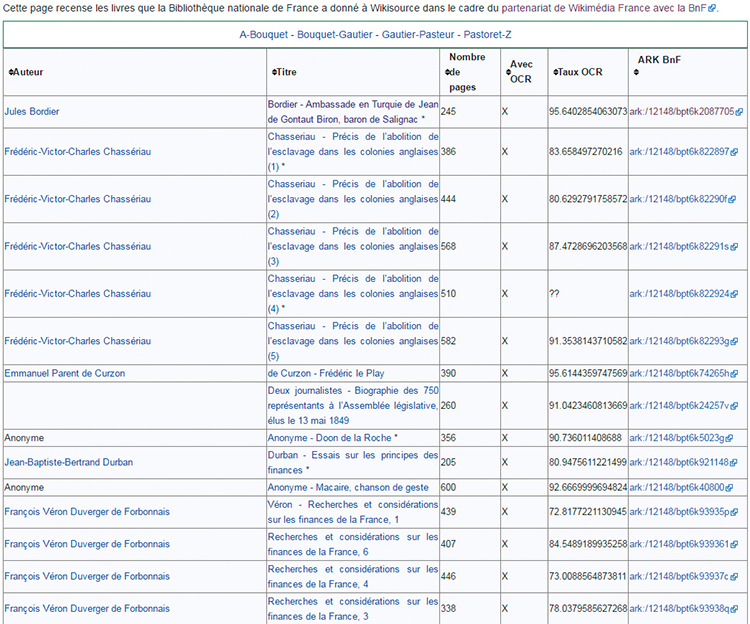750x624 pixels.
Task: Open ARK link ark:/12148/bpt6k2087705
Action: click(682, 111)
